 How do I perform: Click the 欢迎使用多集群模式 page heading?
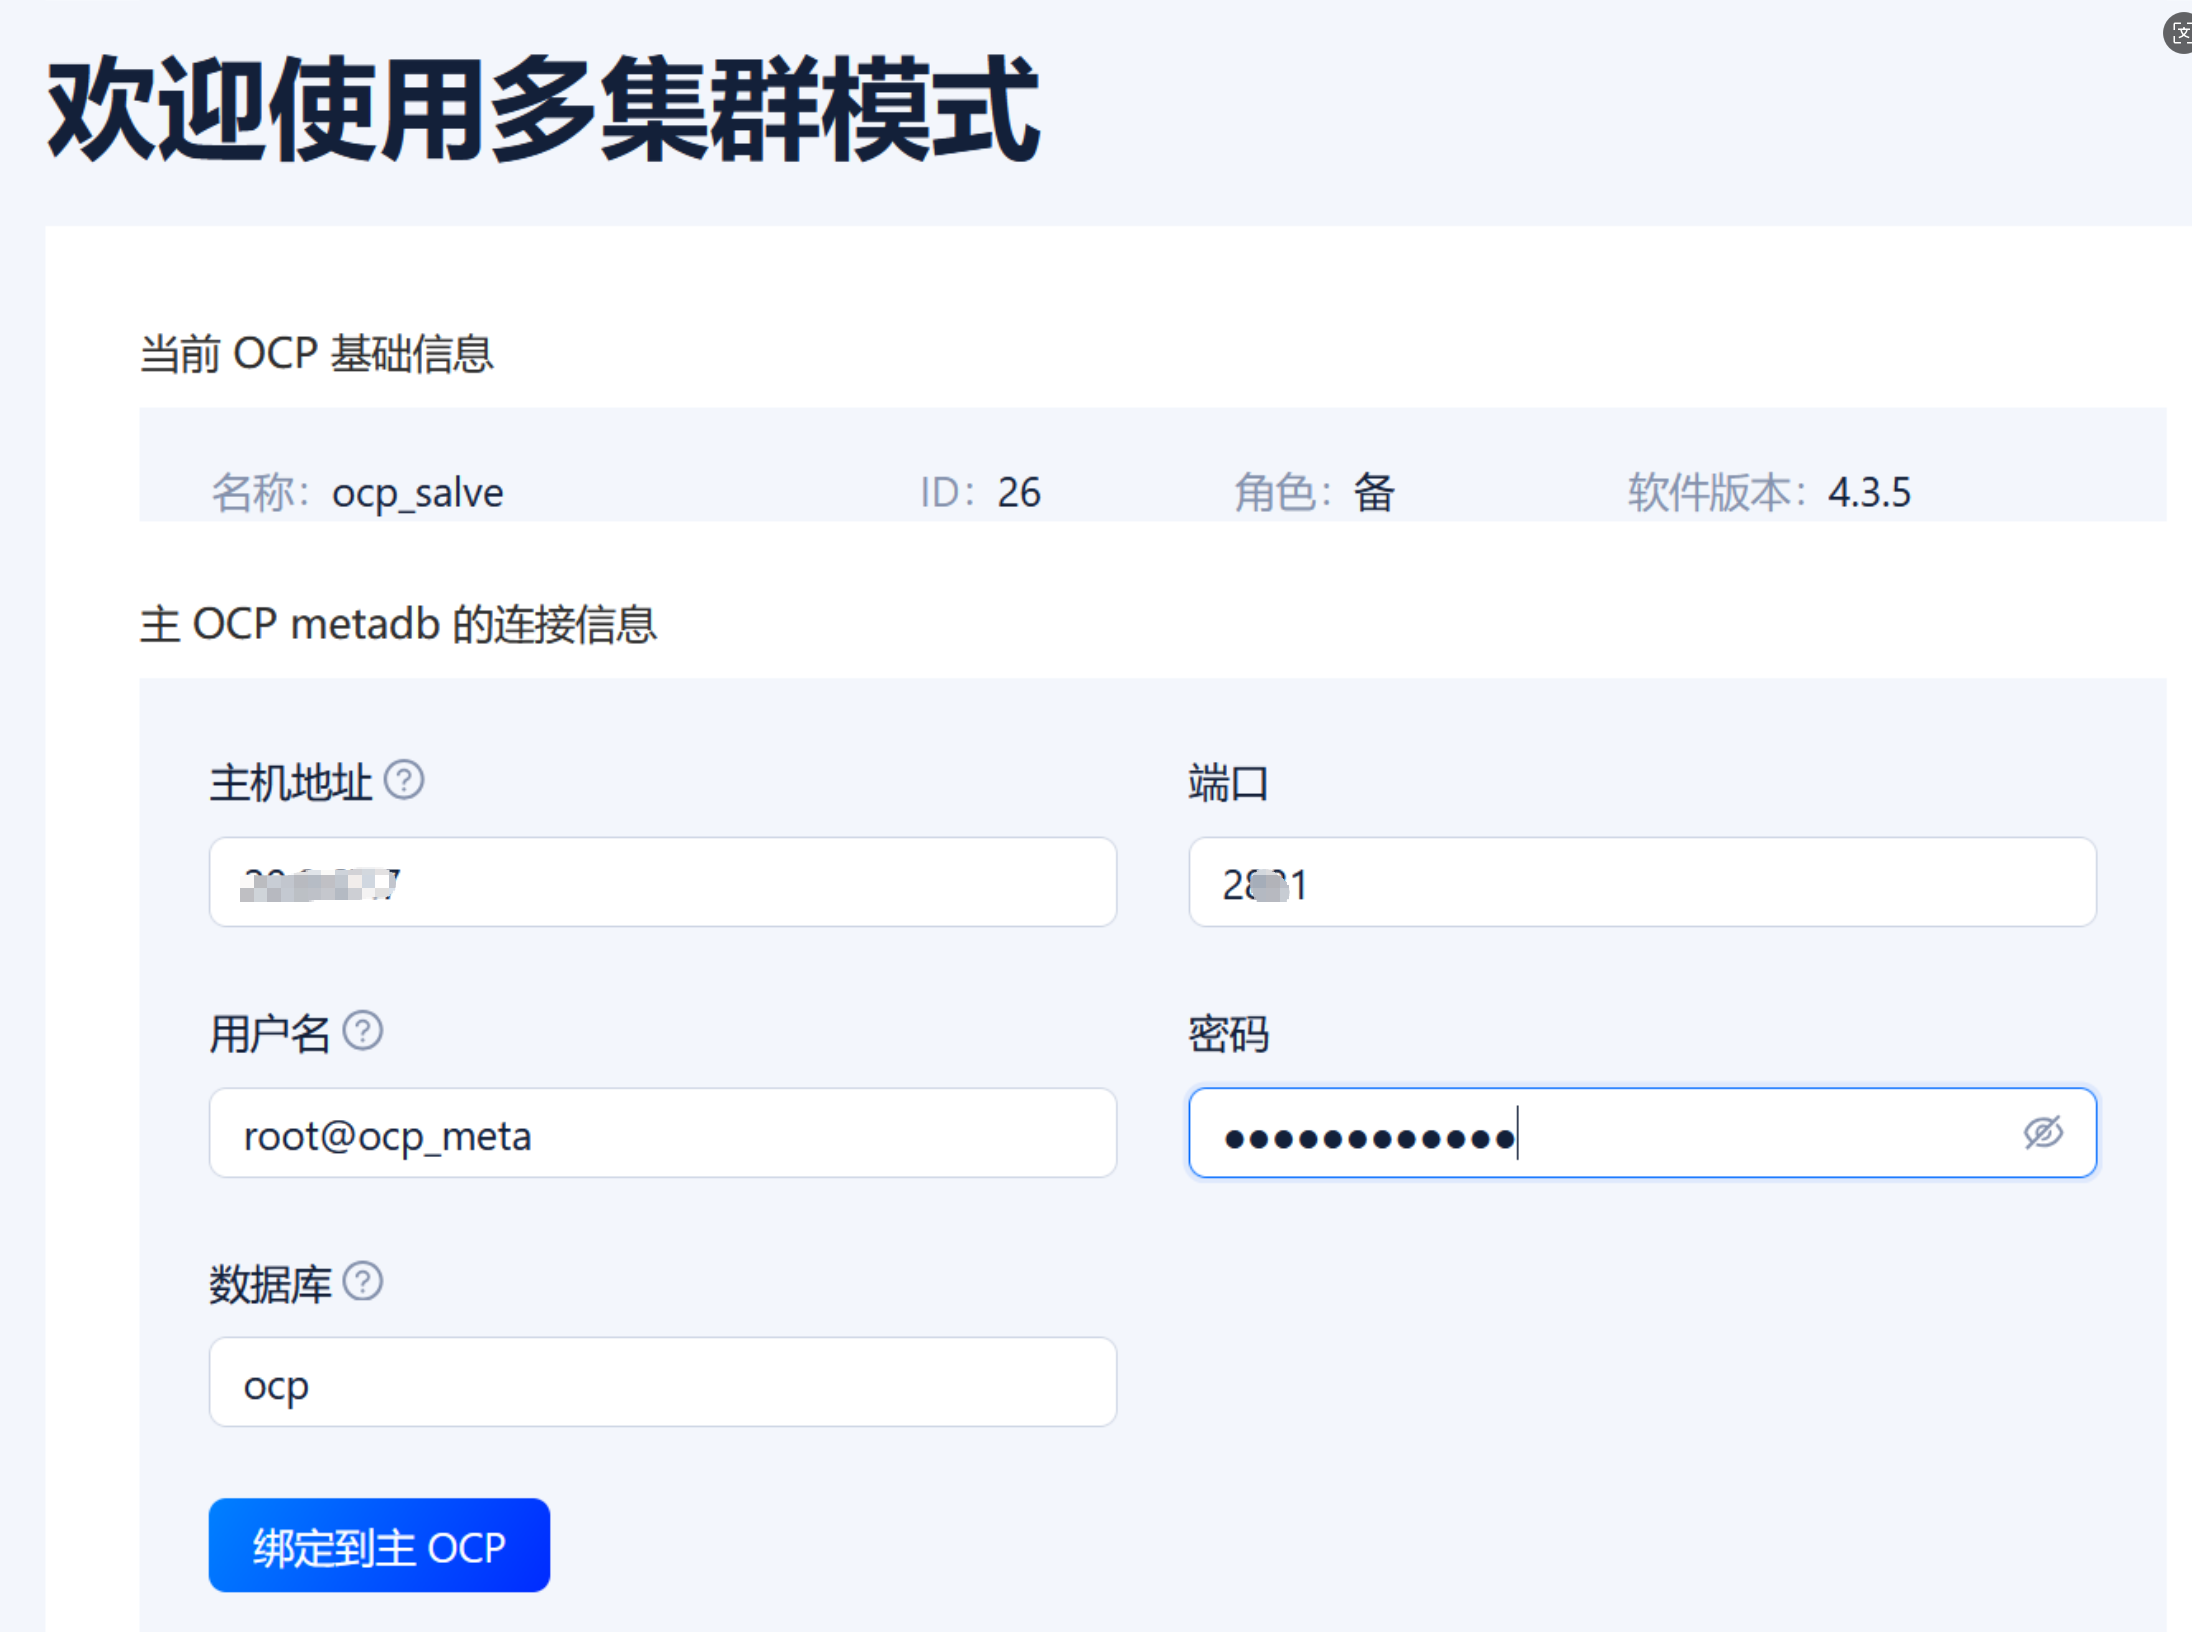[544, 109]
